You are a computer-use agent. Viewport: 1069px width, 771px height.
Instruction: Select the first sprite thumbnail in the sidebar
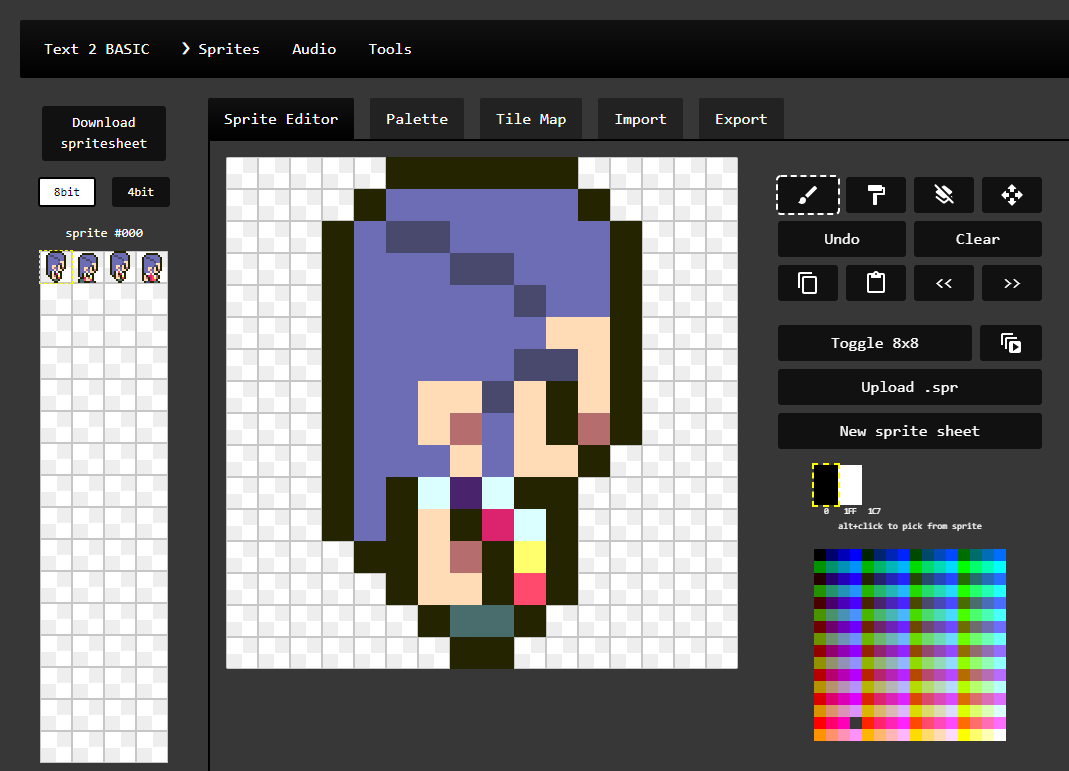pos(56,266)
